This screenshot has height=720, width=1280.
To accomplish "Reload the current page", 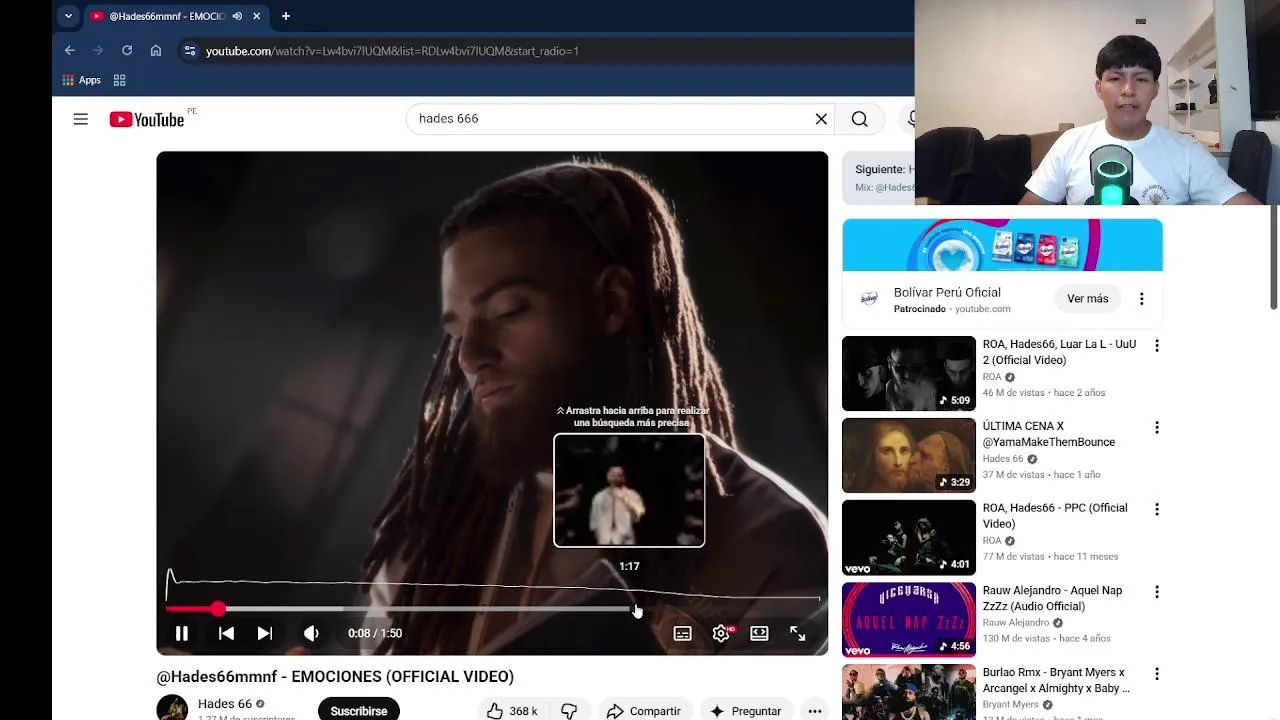I will (x=127, y=51).
